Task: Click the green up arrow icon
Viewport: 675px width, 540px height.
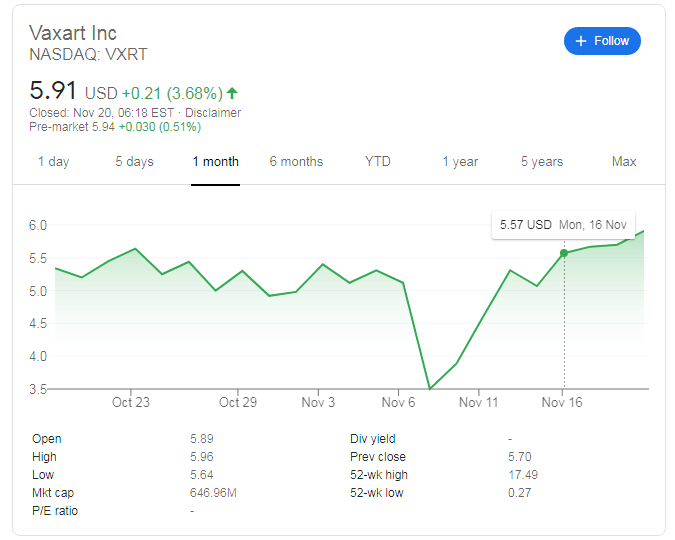Action: 232,93
